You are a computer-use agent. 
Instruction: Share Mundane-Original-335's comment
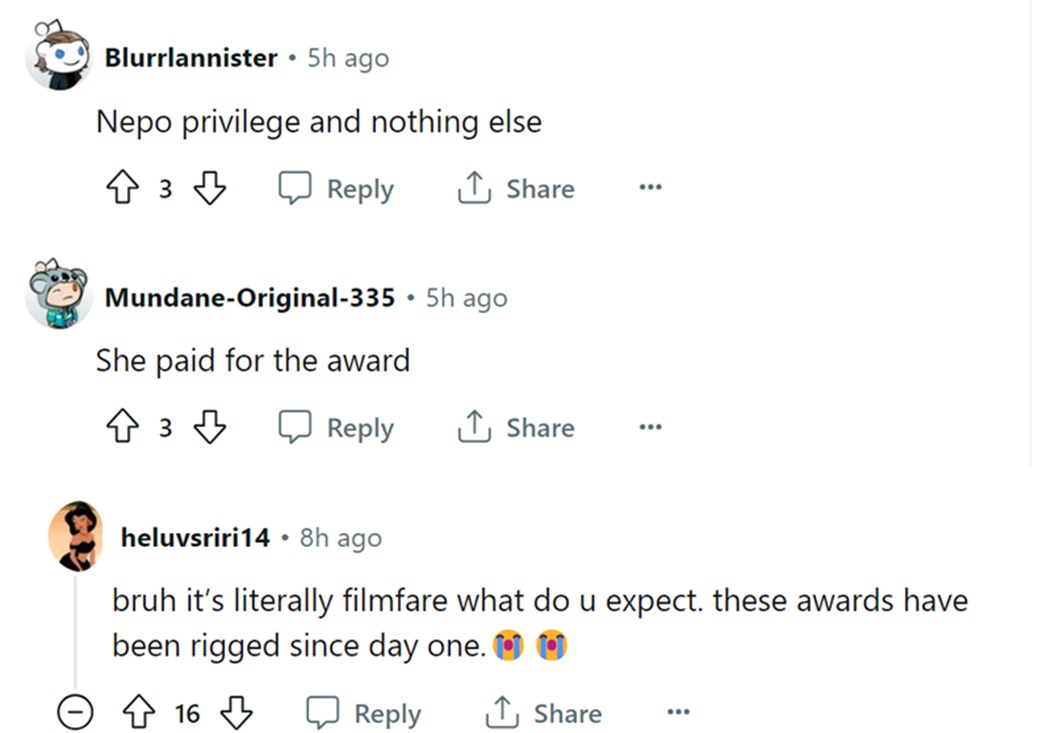(516, 428)
